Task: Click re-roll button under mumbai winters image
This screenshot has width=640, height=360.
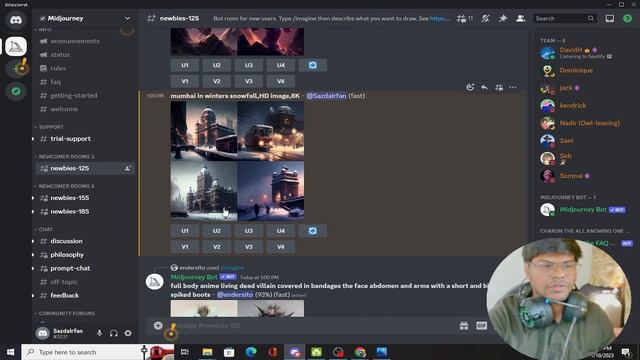Action: pyautogui.click(x=313, y=231)
